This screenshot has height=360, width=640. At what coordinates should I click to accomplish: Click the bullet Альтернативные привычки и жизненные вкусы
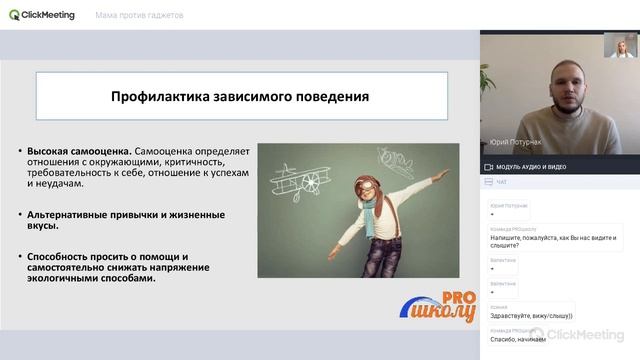pyautogui.click(x=126, y=220)
